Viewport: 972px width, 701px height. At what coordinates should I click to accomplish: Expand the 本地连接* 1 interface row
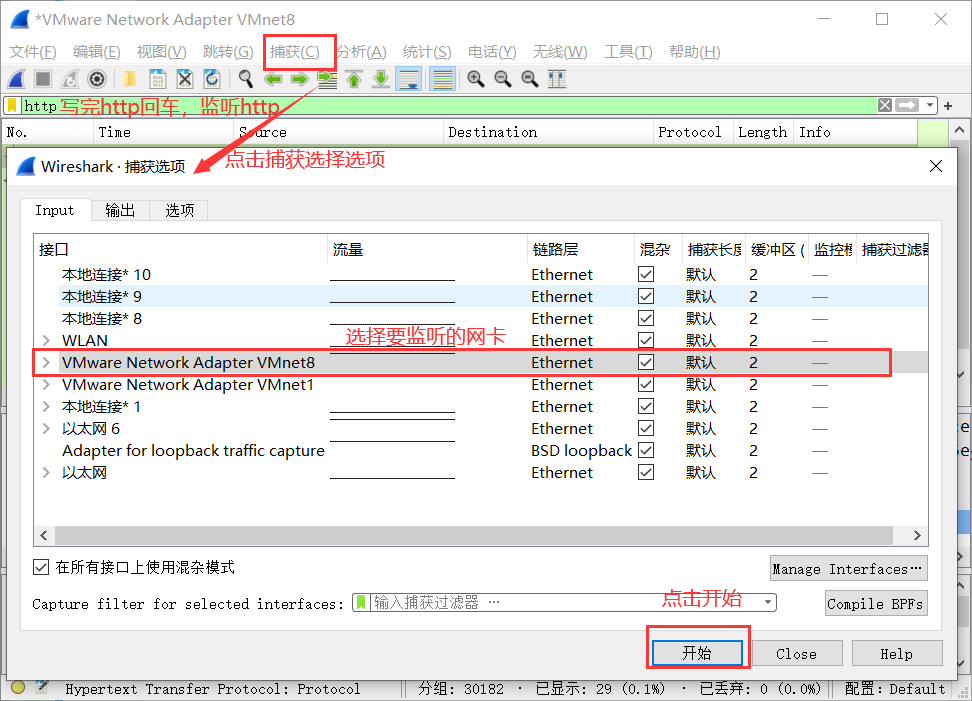tap(46, 407)
